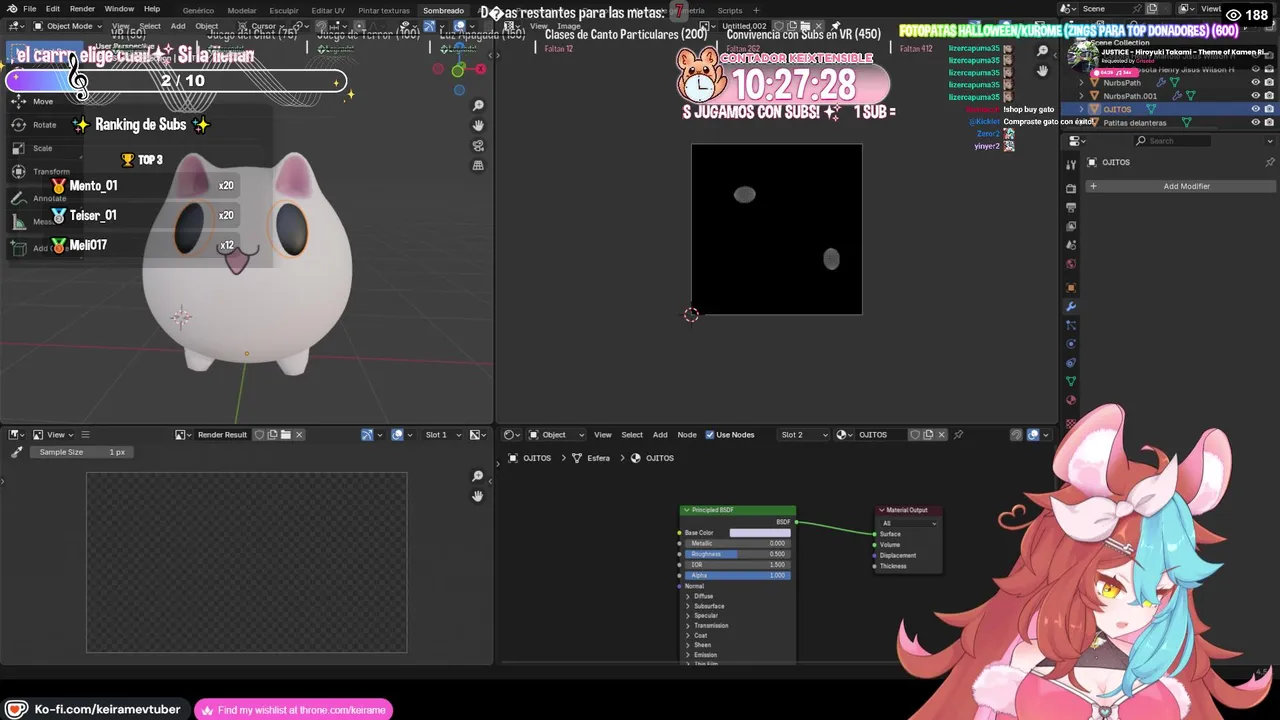Image resolution: width=1280 pixels, height=720 pixels.
Task: Open the Tool properties tab
Action: click(x=1071, y=165)
